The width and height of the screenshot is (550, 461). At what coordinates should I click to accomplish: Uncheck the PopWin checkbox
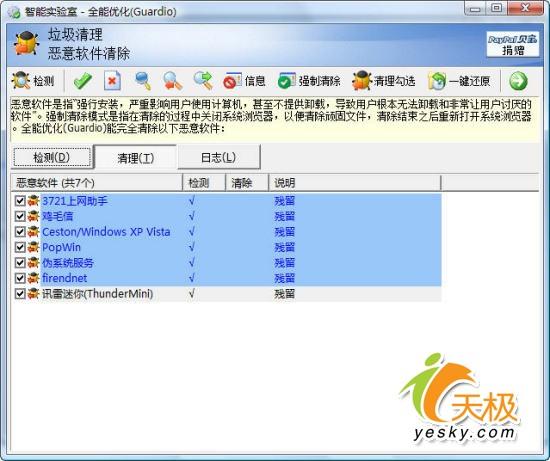click(20, 247)
